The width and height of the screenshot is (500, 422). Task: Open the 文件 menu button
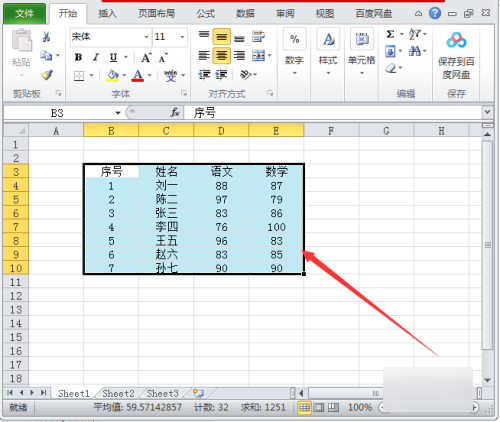click(x=24, y=14)
